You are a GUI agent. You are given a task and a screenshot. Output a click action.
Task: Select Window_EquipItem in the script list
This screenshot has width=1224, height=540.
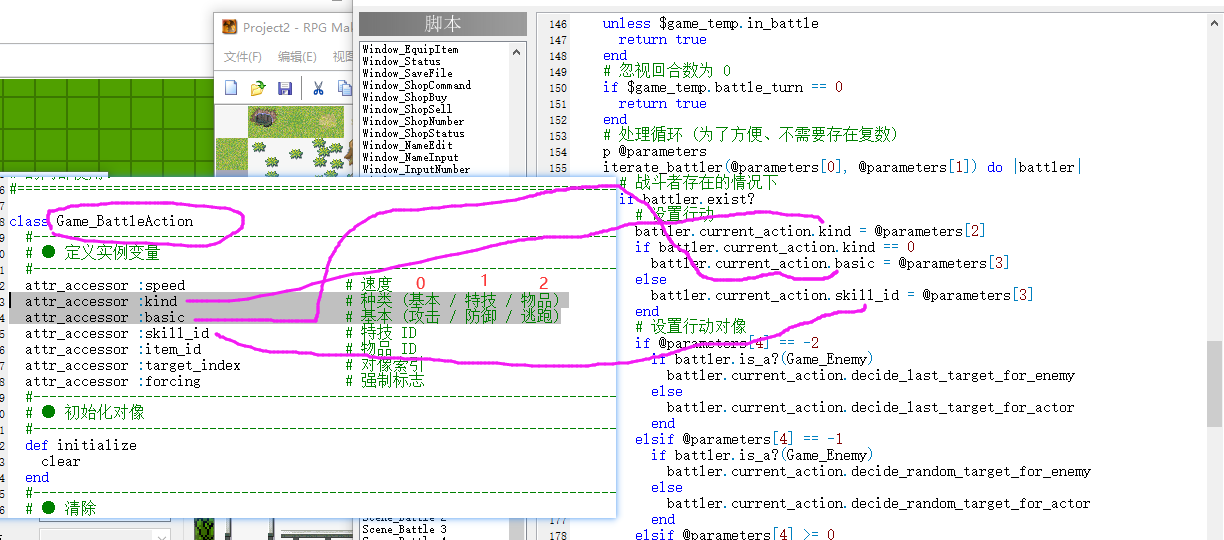click(410, 49)
